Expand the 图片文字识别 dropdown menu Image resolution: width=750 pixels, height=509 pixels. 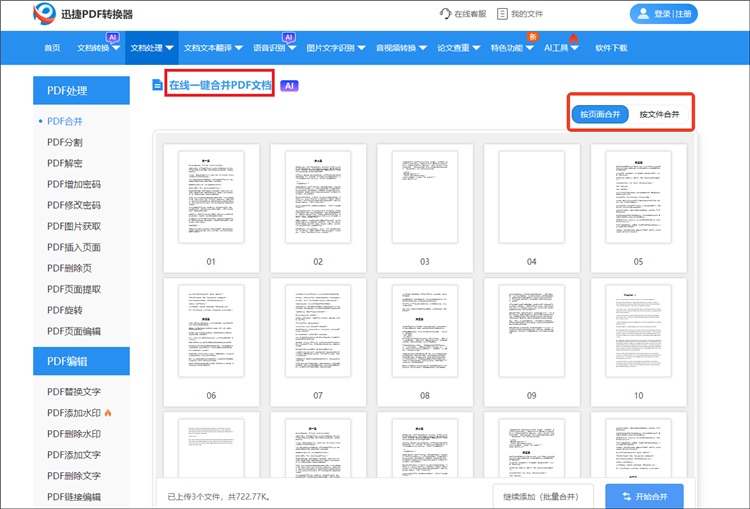[x=335, y=48]
